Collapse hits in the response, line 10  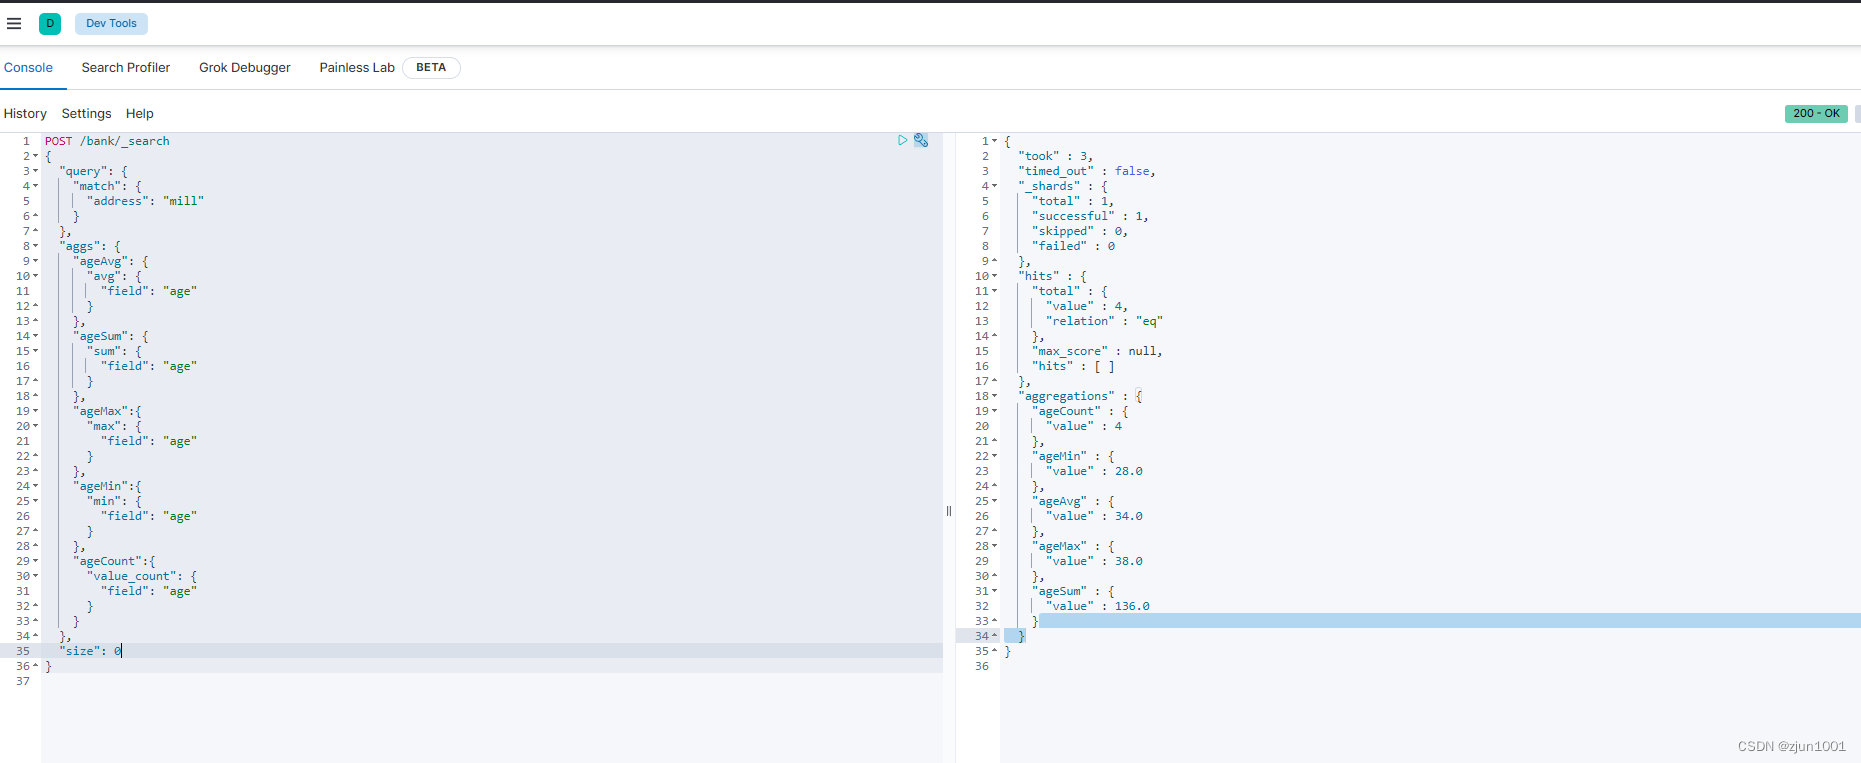click(995, 276)
